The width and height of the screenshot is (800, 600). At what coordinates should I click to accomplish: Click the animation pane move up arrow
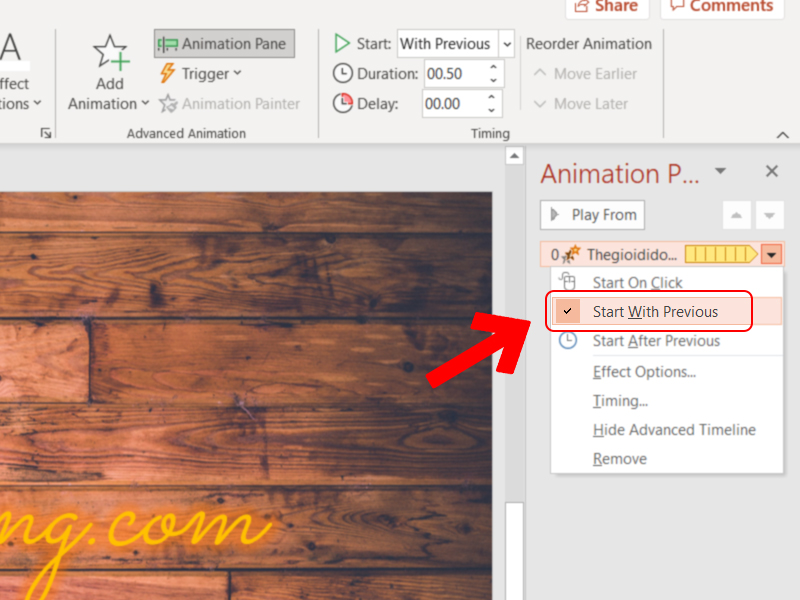(737, 215)
